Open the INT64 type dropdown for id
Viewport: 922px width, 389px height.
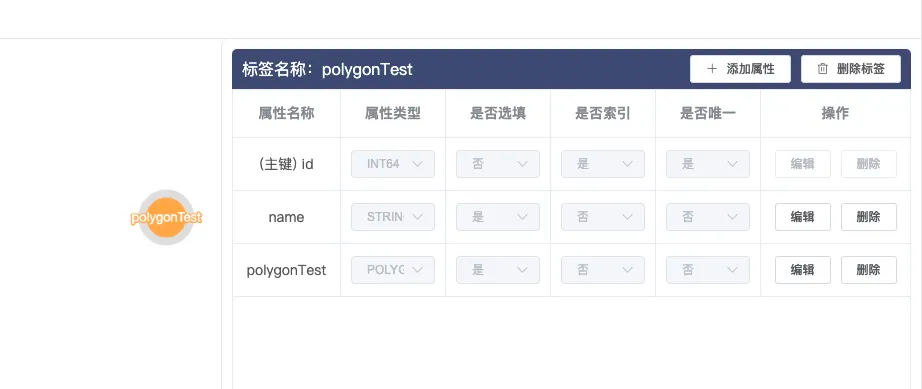[393, 164]
